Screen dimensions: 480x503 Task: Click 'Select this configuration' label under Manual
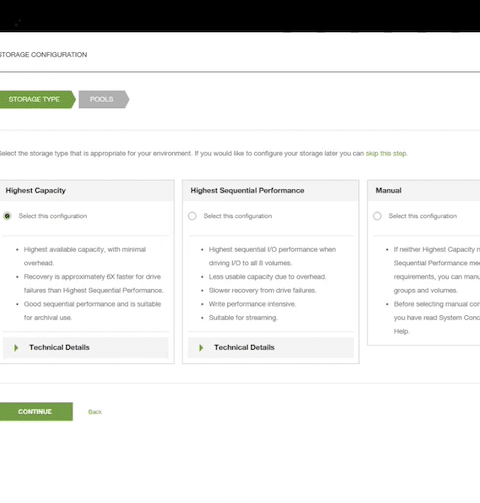point(423,216)
